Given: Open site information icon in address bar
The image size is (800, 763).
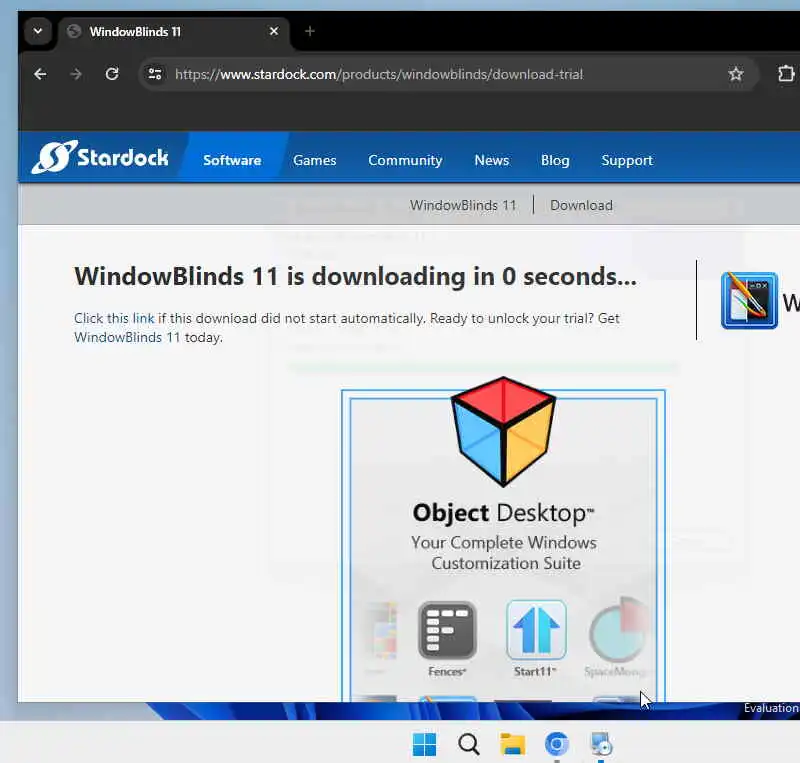Looking at the screenshot, I should [155, 75].
